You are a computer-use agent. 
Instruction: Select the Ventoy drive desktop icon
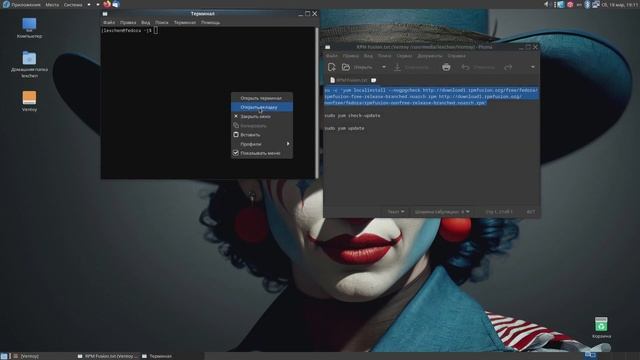(x=29, y=101)
